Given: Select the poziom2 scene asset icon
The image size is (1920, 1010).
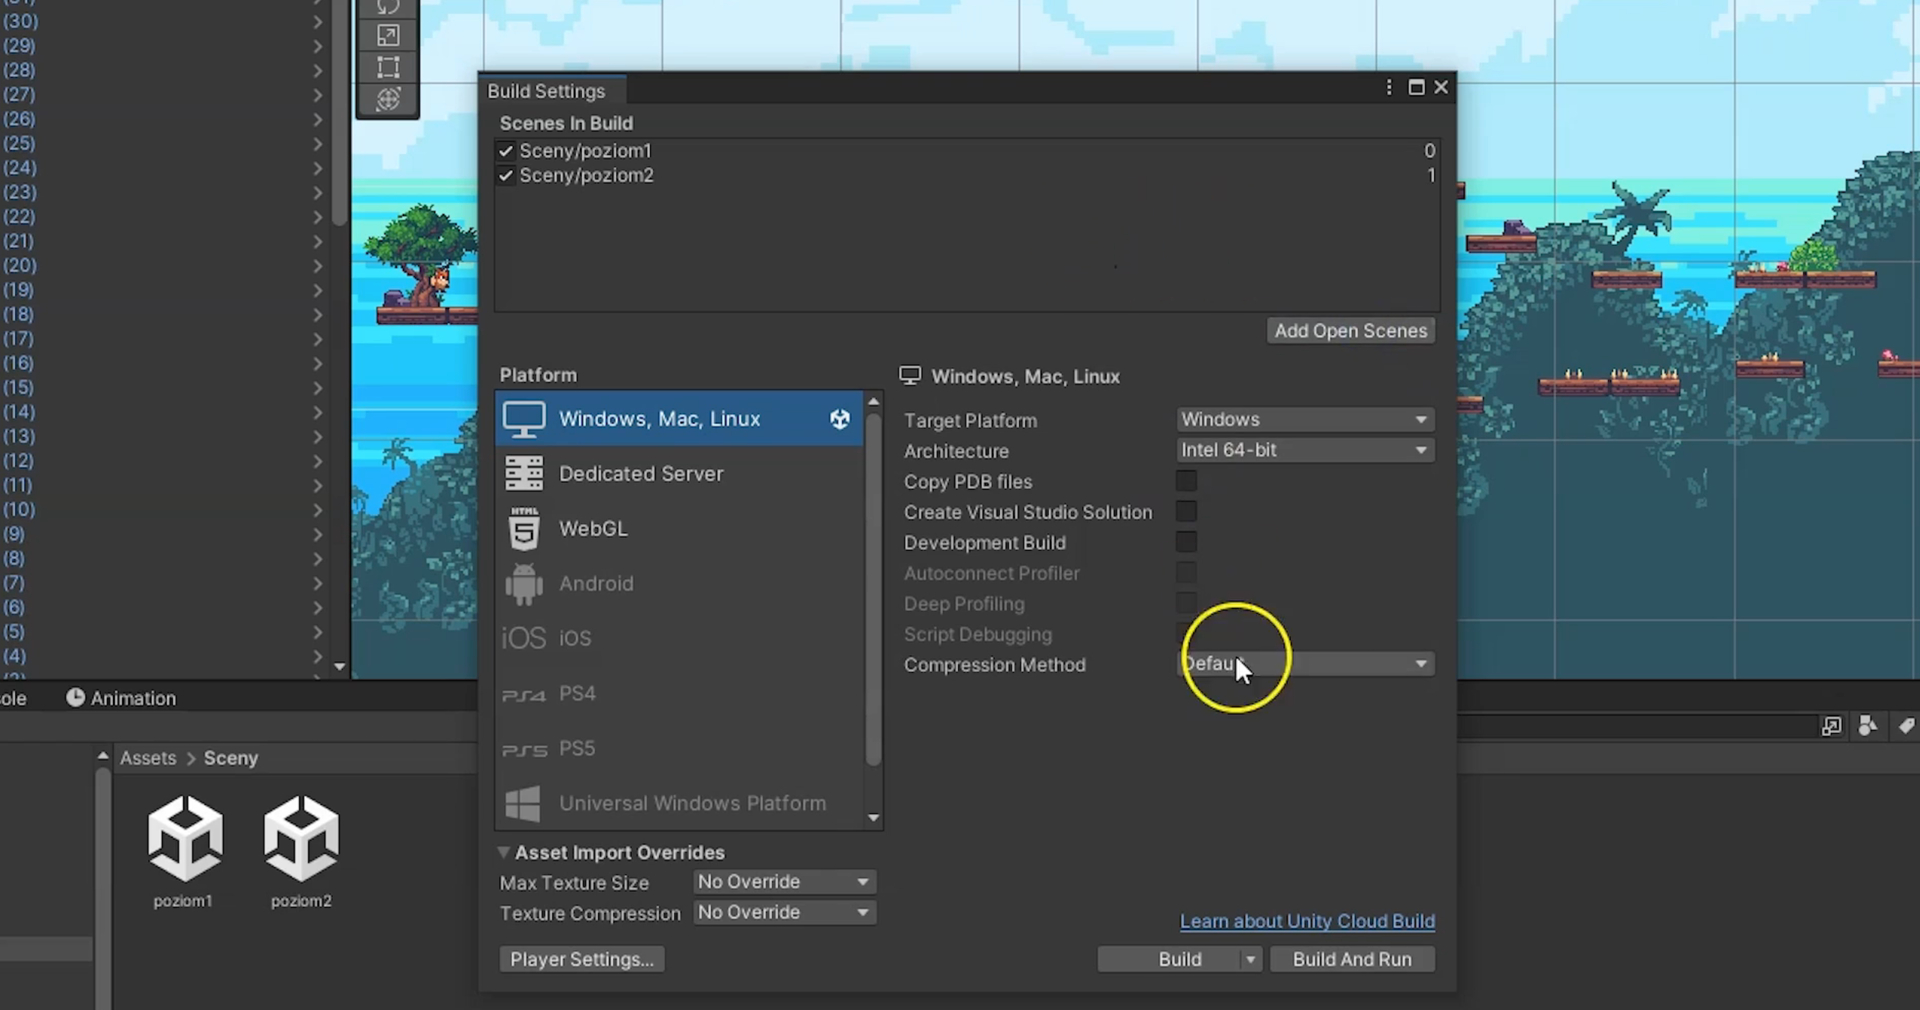Looking at the screenshot, I should (x=301, y=840).
